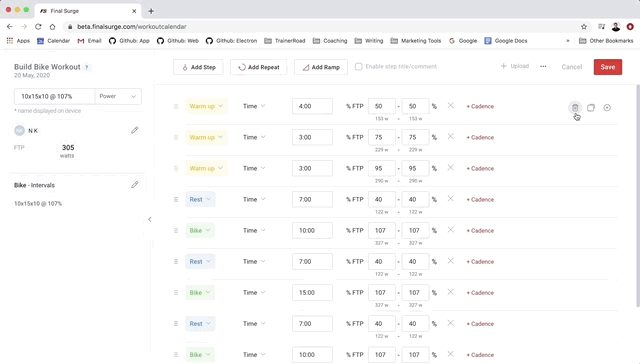
Task: Open the Calendar bookmark
Action: 53,41
